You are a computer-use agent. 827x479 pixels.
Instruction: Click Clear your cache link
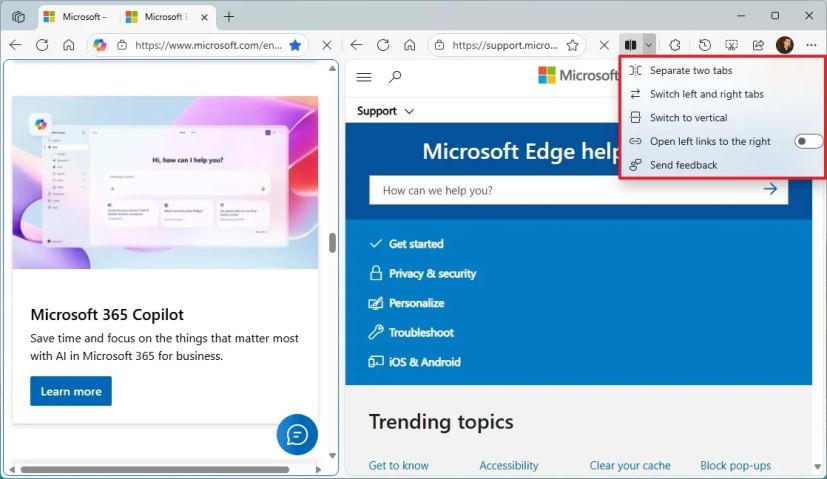click(630, 465)
